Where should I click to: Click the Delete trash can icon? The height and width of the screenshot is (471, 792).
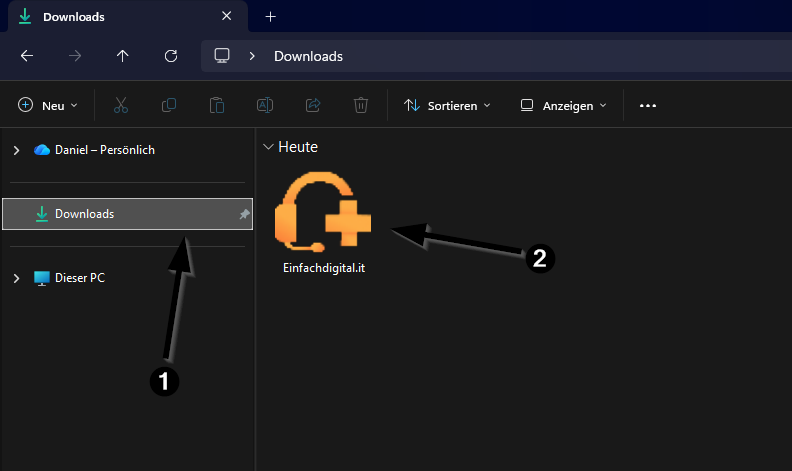click(x=361, y=105)
